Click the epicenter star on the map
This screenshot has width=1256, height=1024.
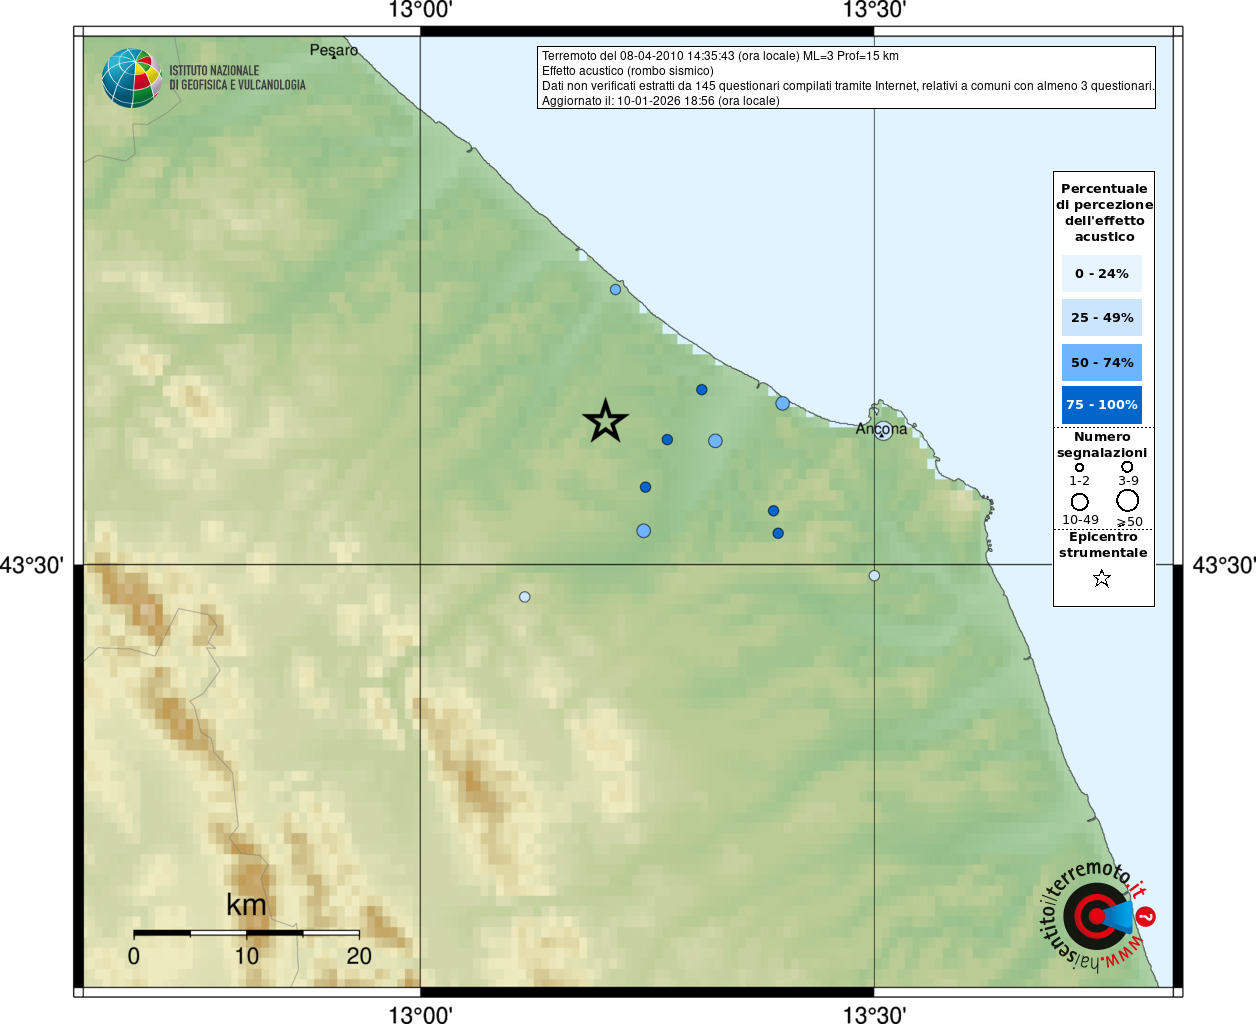(x=605, y=421)
